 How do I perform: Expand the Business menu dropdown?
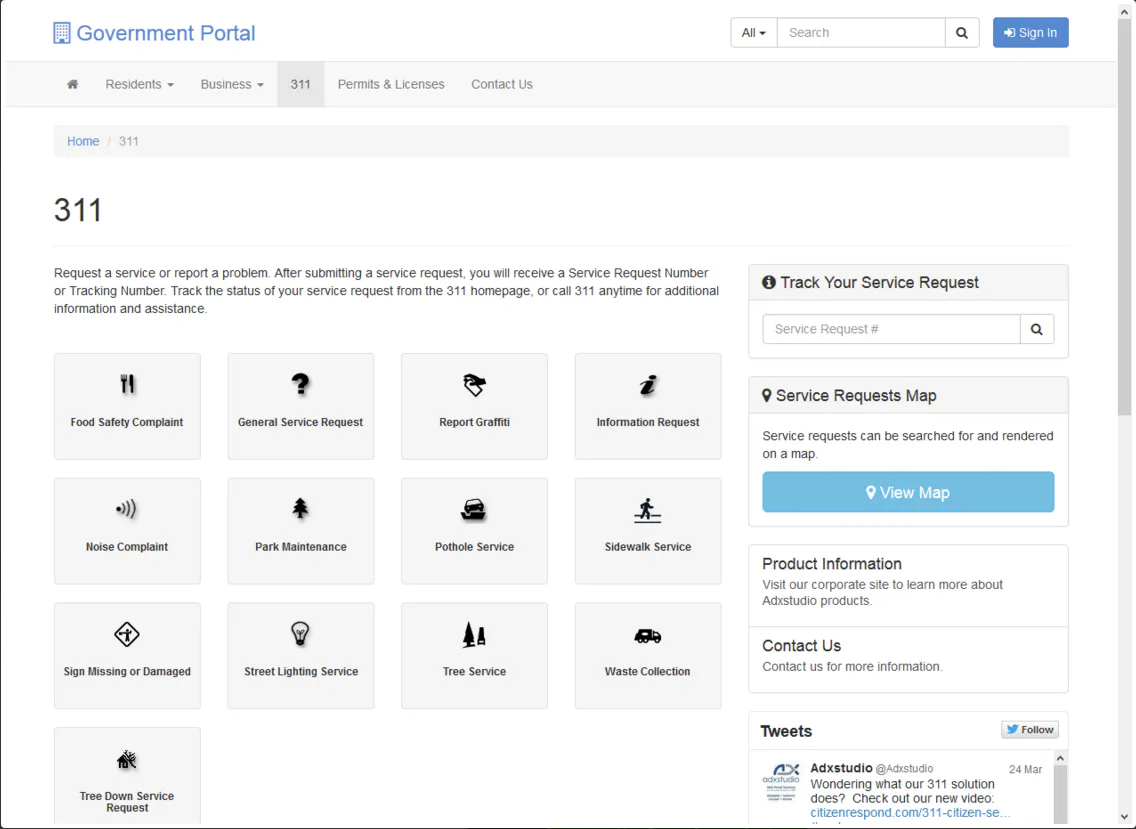tap(232, 84)
